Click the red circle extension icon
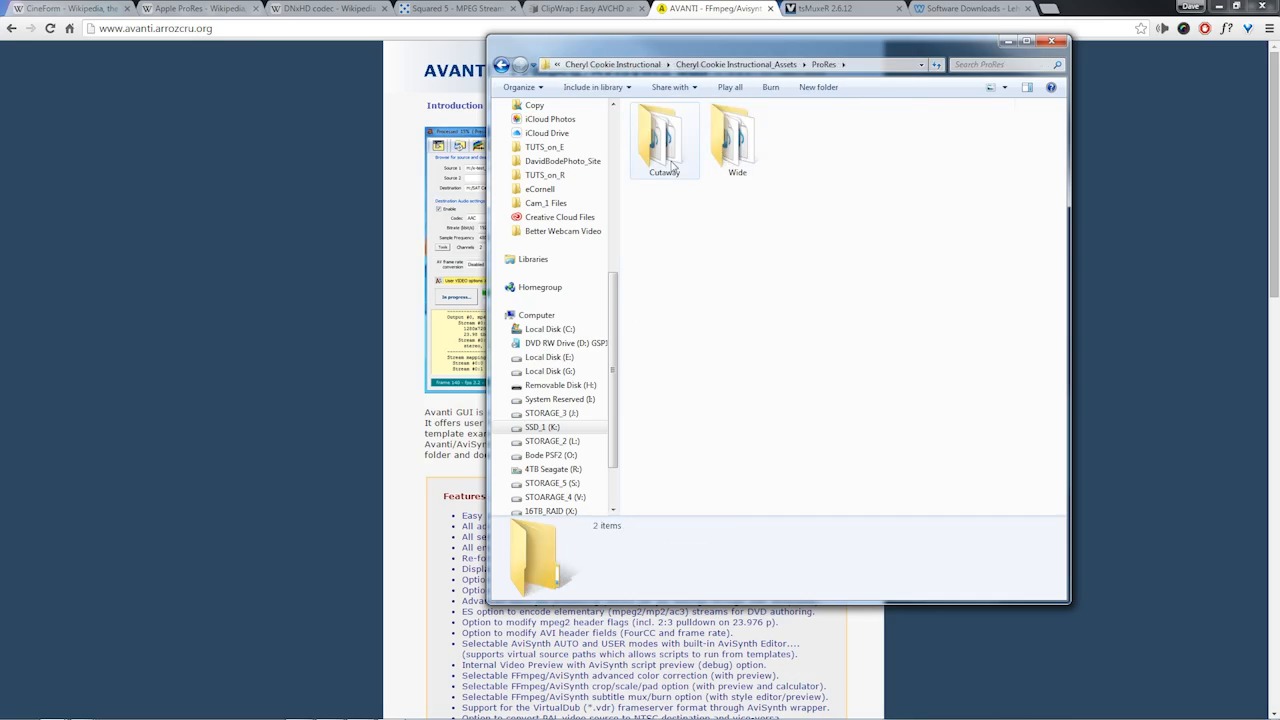This screenshot has height=720, width=1280. pos(1205,28)
